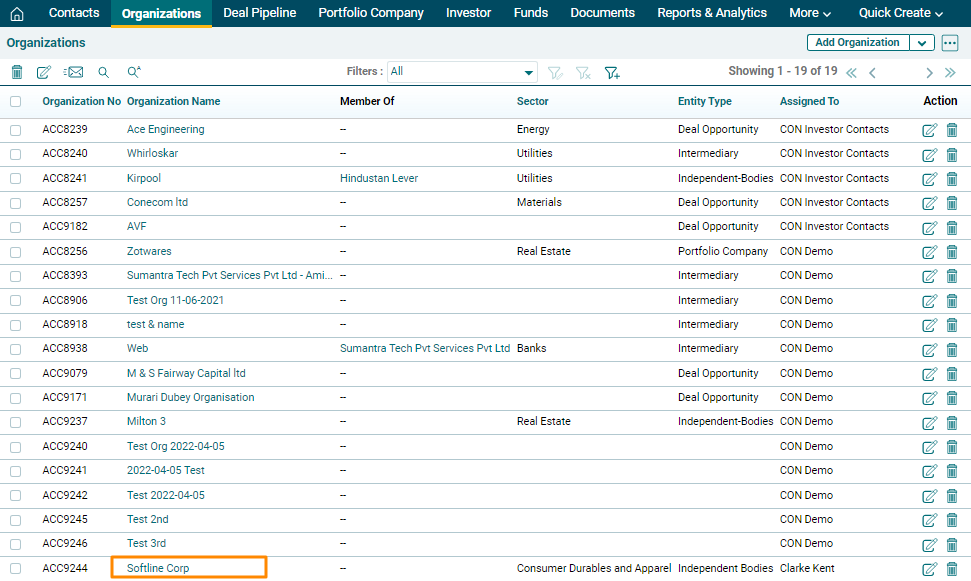Click the add filter funnel icon
The width and height of the screenshot is (971, 581).
612,72
